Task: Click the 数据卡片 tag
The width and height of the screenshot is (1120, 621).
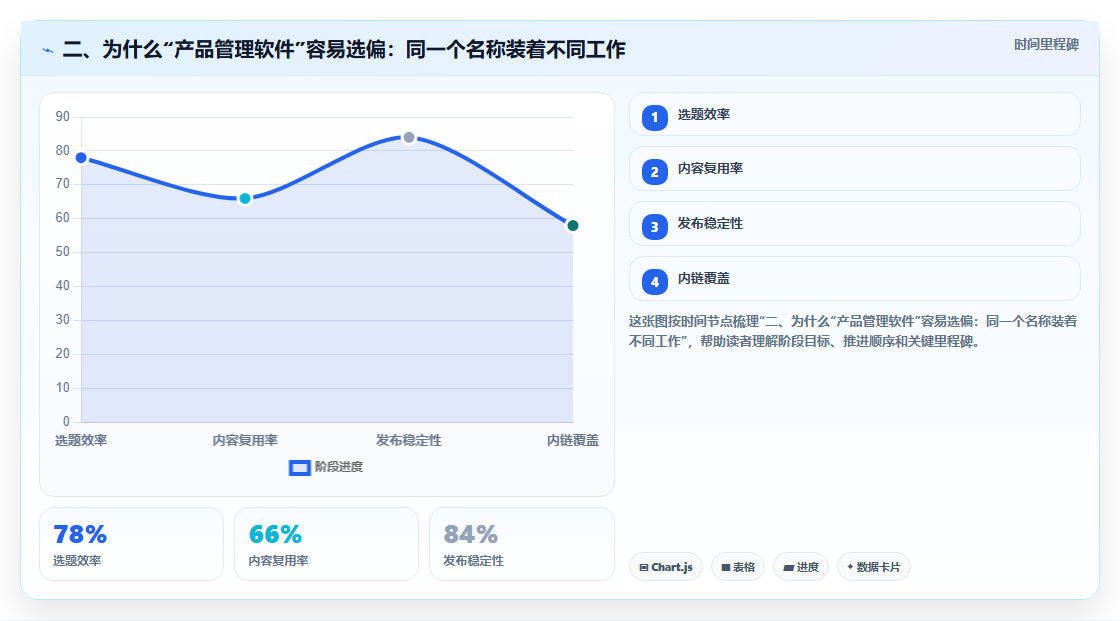Action: (874, 567)
